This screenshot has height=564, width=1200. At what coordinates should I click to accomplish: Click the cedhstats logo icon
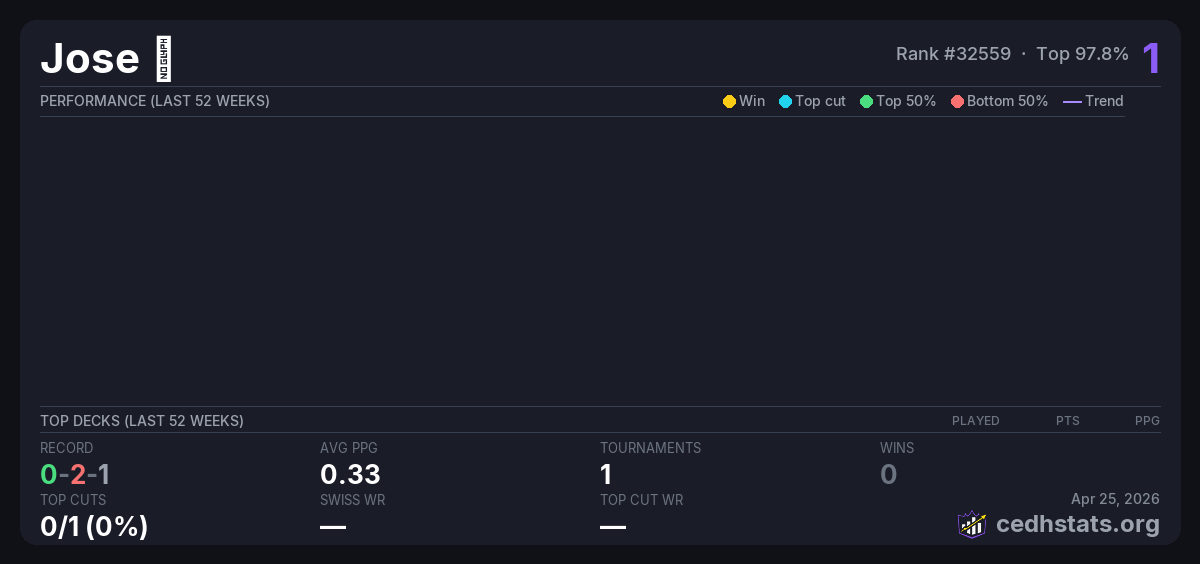pyautogui.click(x=972, y=524)
